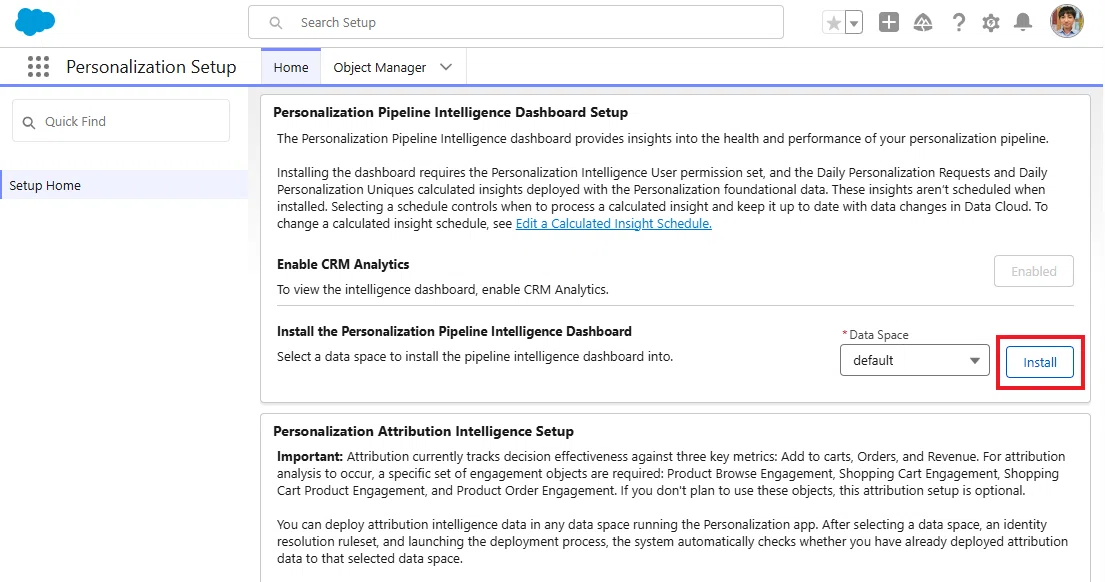Click the Install button
Screen dimensions: 1105x582
[x=1039, y=362]
